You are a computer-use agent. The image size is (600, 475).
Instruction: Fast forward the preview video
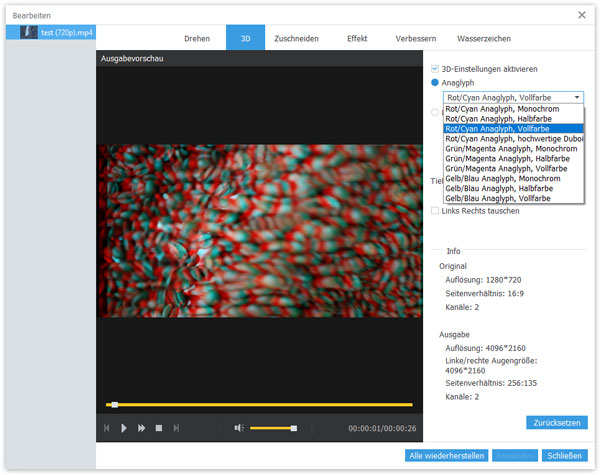pyautogui.click(x=141, y=428)
